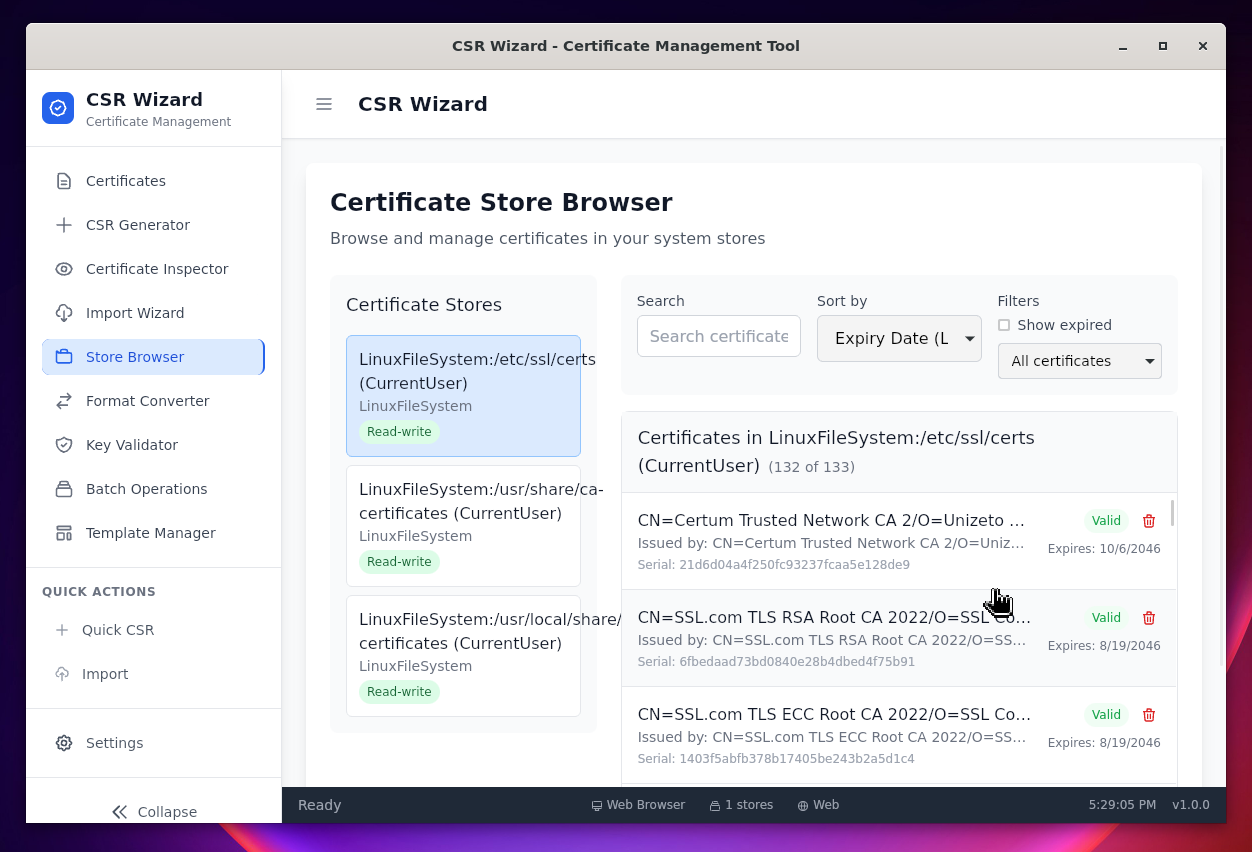The image size is (1252, 852).
Task: Click the Format Converter arrows icon
Action: pos(64,401)
